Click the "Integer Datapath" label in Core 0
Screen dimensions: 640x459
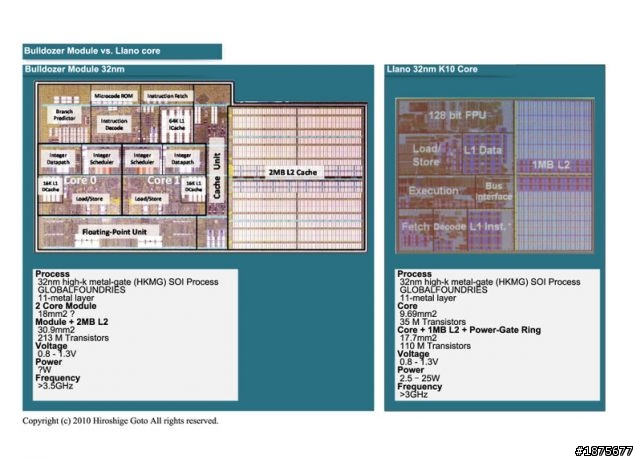click(x=58, y=159)
